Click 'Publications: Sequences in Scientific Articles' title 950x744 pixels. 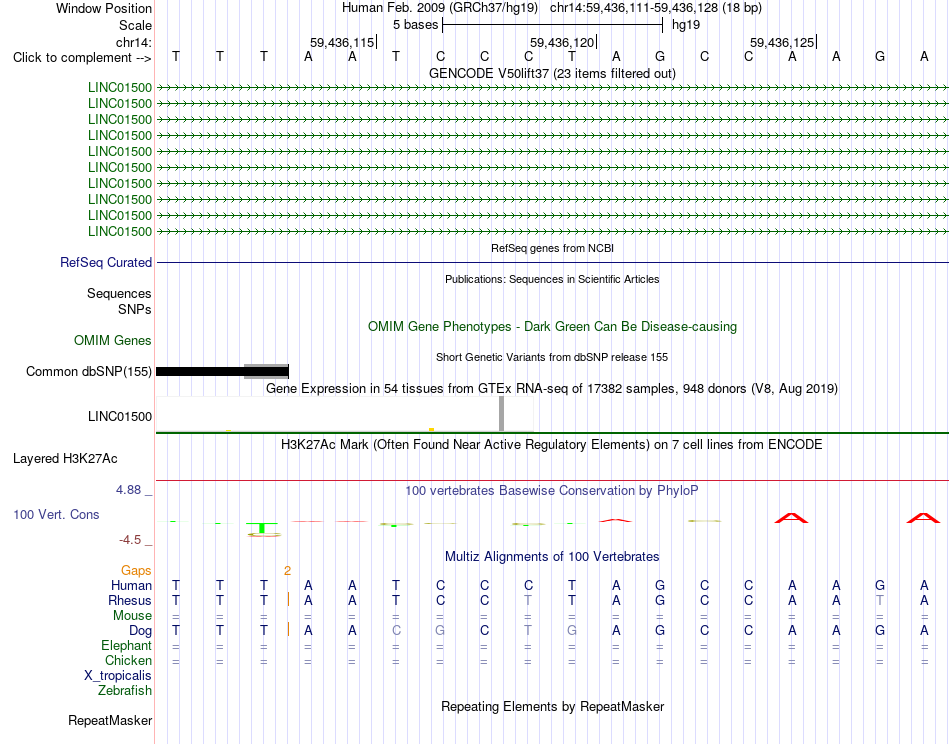[x=552, y=279]
